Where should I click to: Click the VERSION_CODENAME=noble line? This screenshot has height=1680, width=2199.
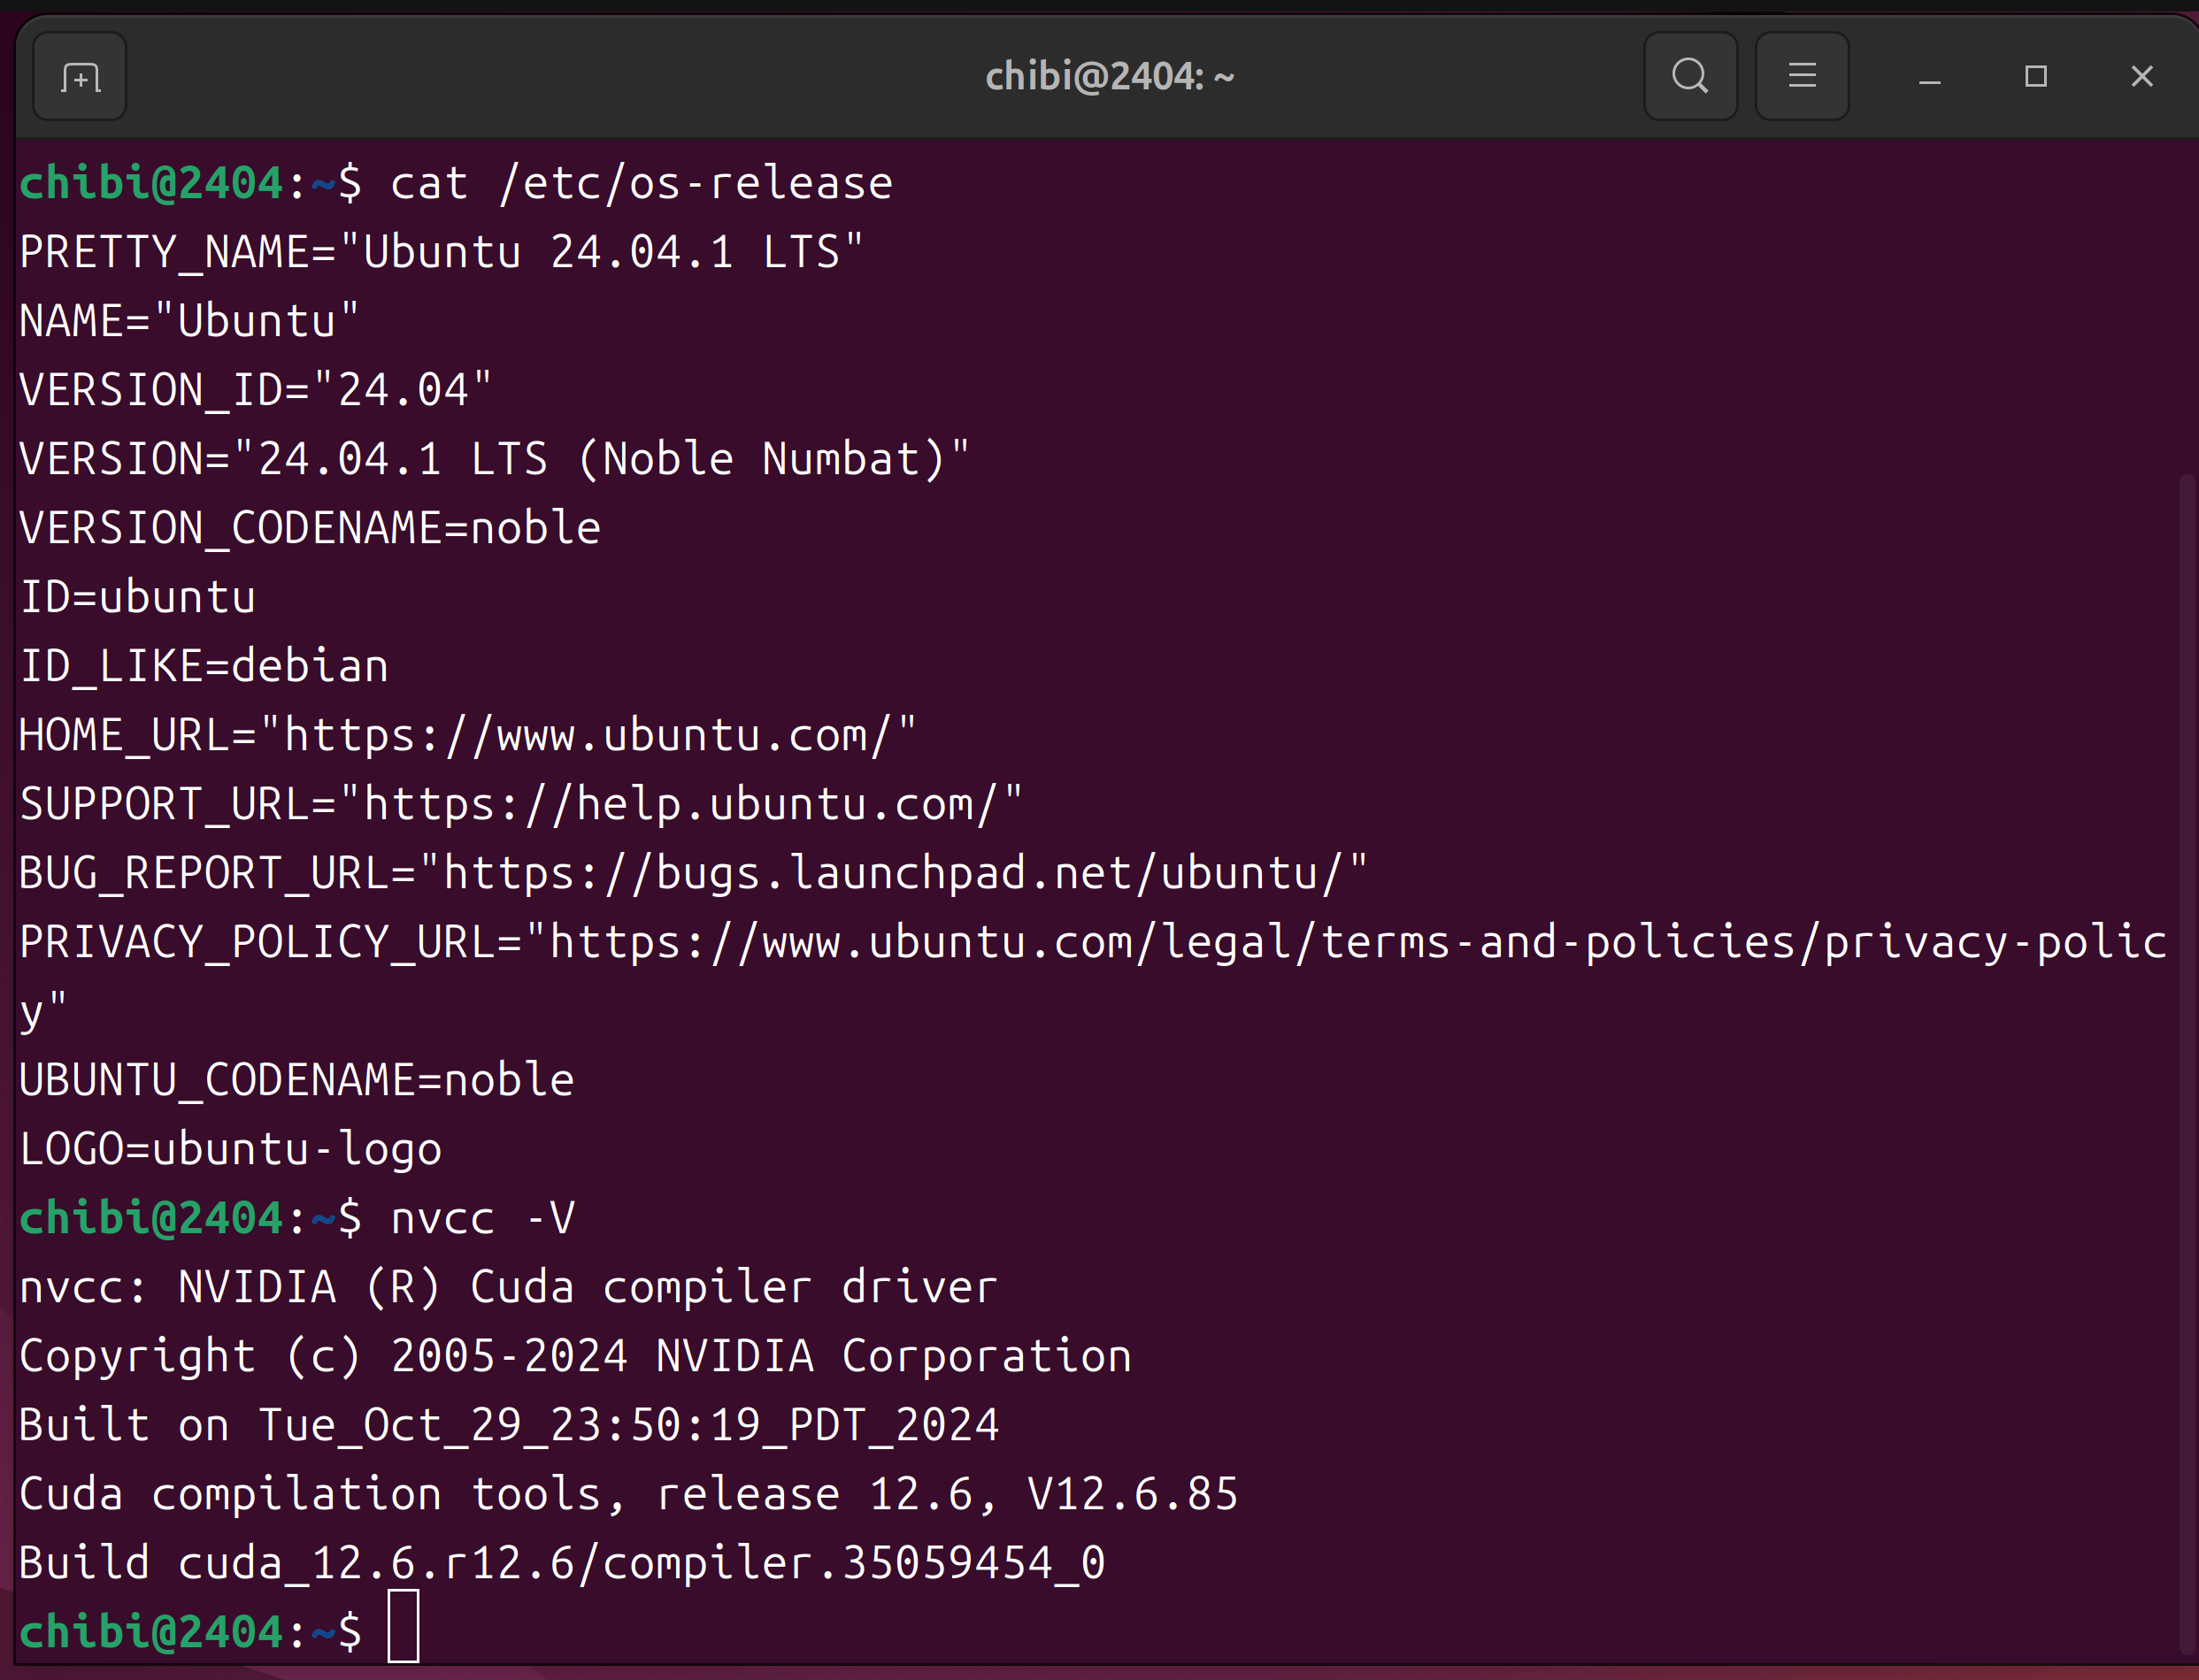310,529
